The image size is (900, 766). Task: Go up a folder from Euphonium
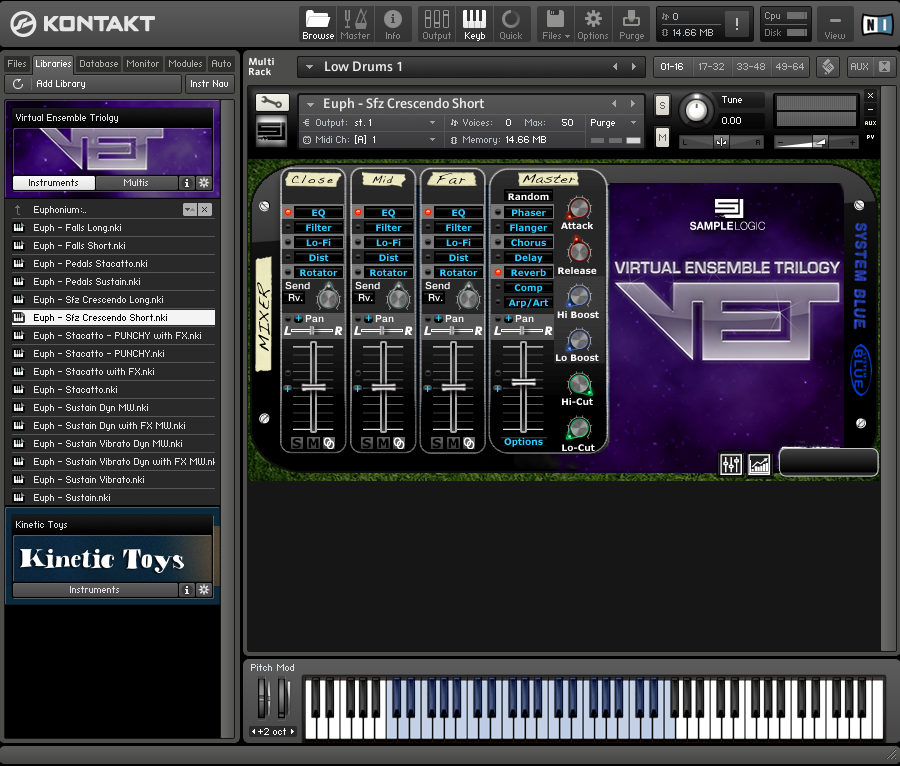coord(18,210)
